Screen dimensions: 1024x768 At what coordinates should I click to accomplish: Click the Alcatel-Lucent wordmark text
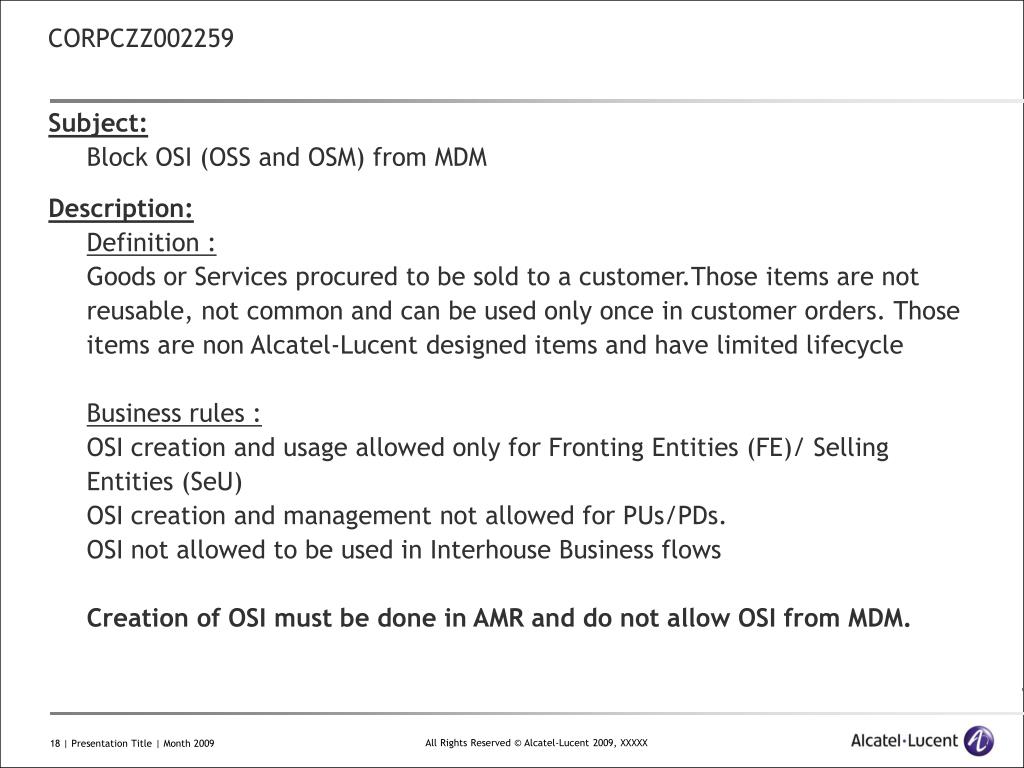click(904, 741)
